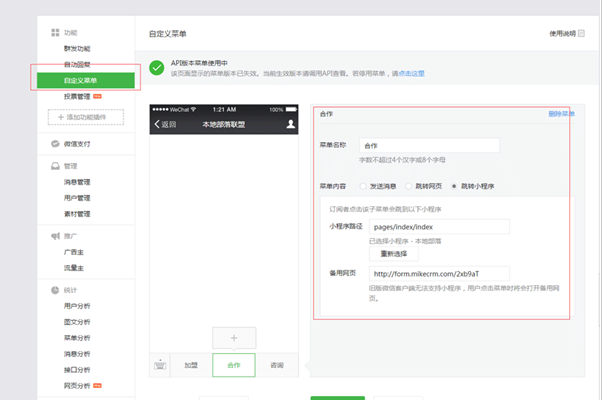Screen dimensions: 605x400
Task: Open 菜单分析 in the sidebar
Action: [x=77, y=338]
